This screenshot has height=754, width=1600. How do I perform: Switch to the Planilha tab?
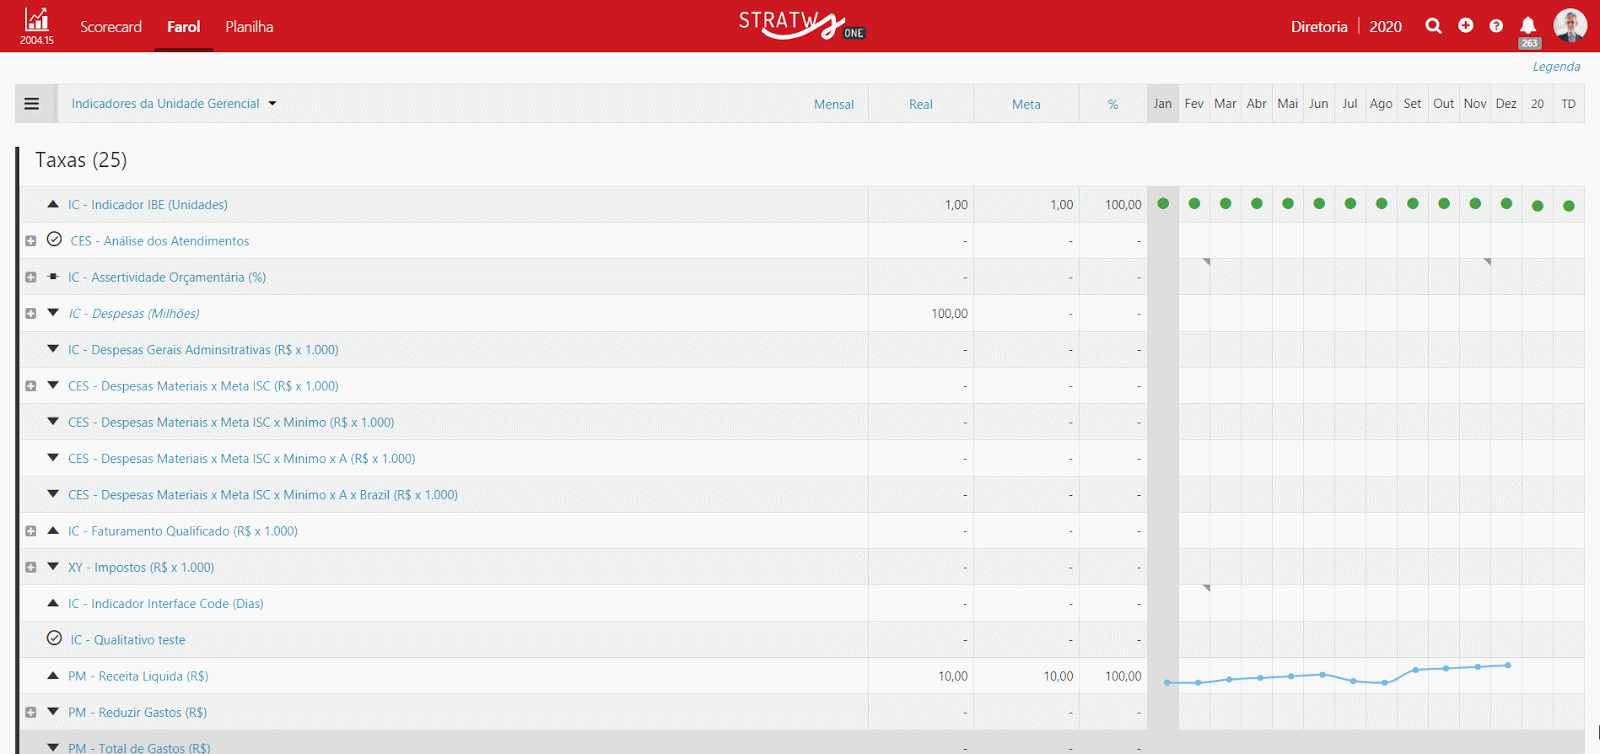(249, 27)
